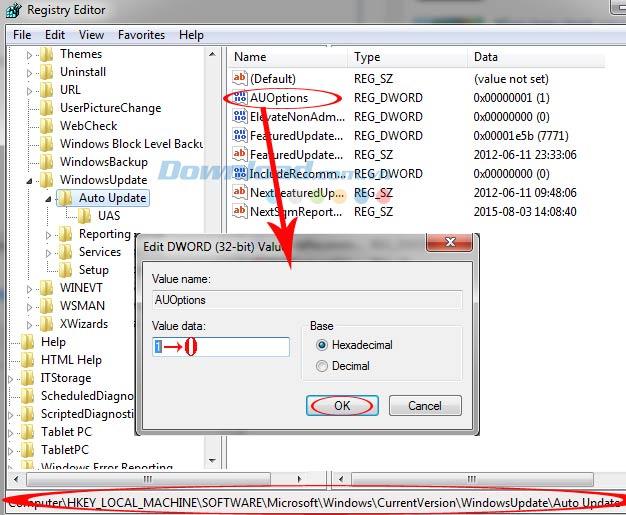
Task: Click the AUOptions DWORD value icon
Action: pyautogui.click(x=240, y=98)
